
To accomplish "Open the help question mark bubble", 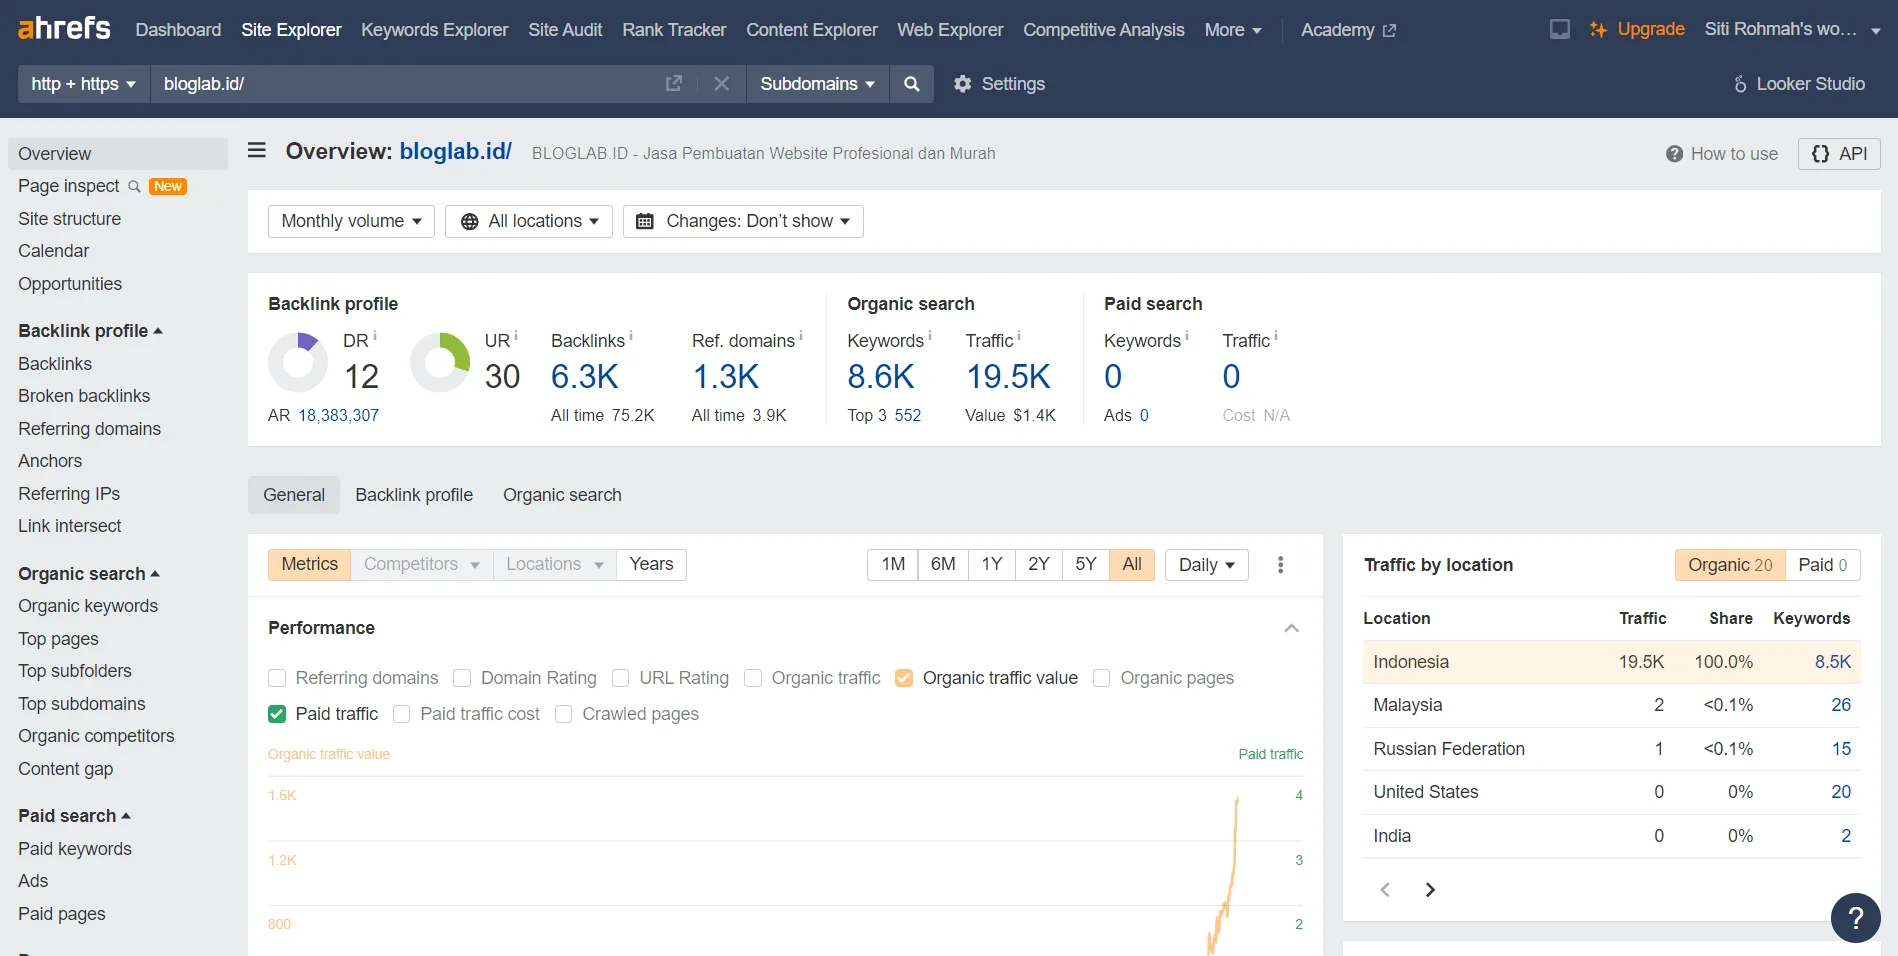I will tap(1856, 918).
